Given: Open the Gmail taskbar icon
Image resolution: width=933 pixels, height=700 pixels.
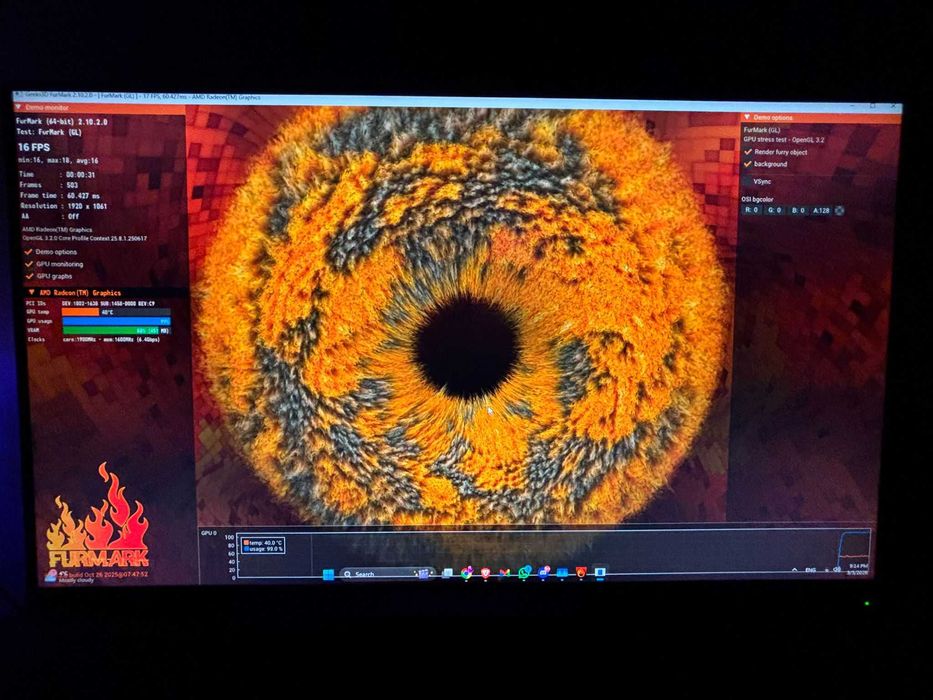Looking at the screenshot, I should pos(504,573).
